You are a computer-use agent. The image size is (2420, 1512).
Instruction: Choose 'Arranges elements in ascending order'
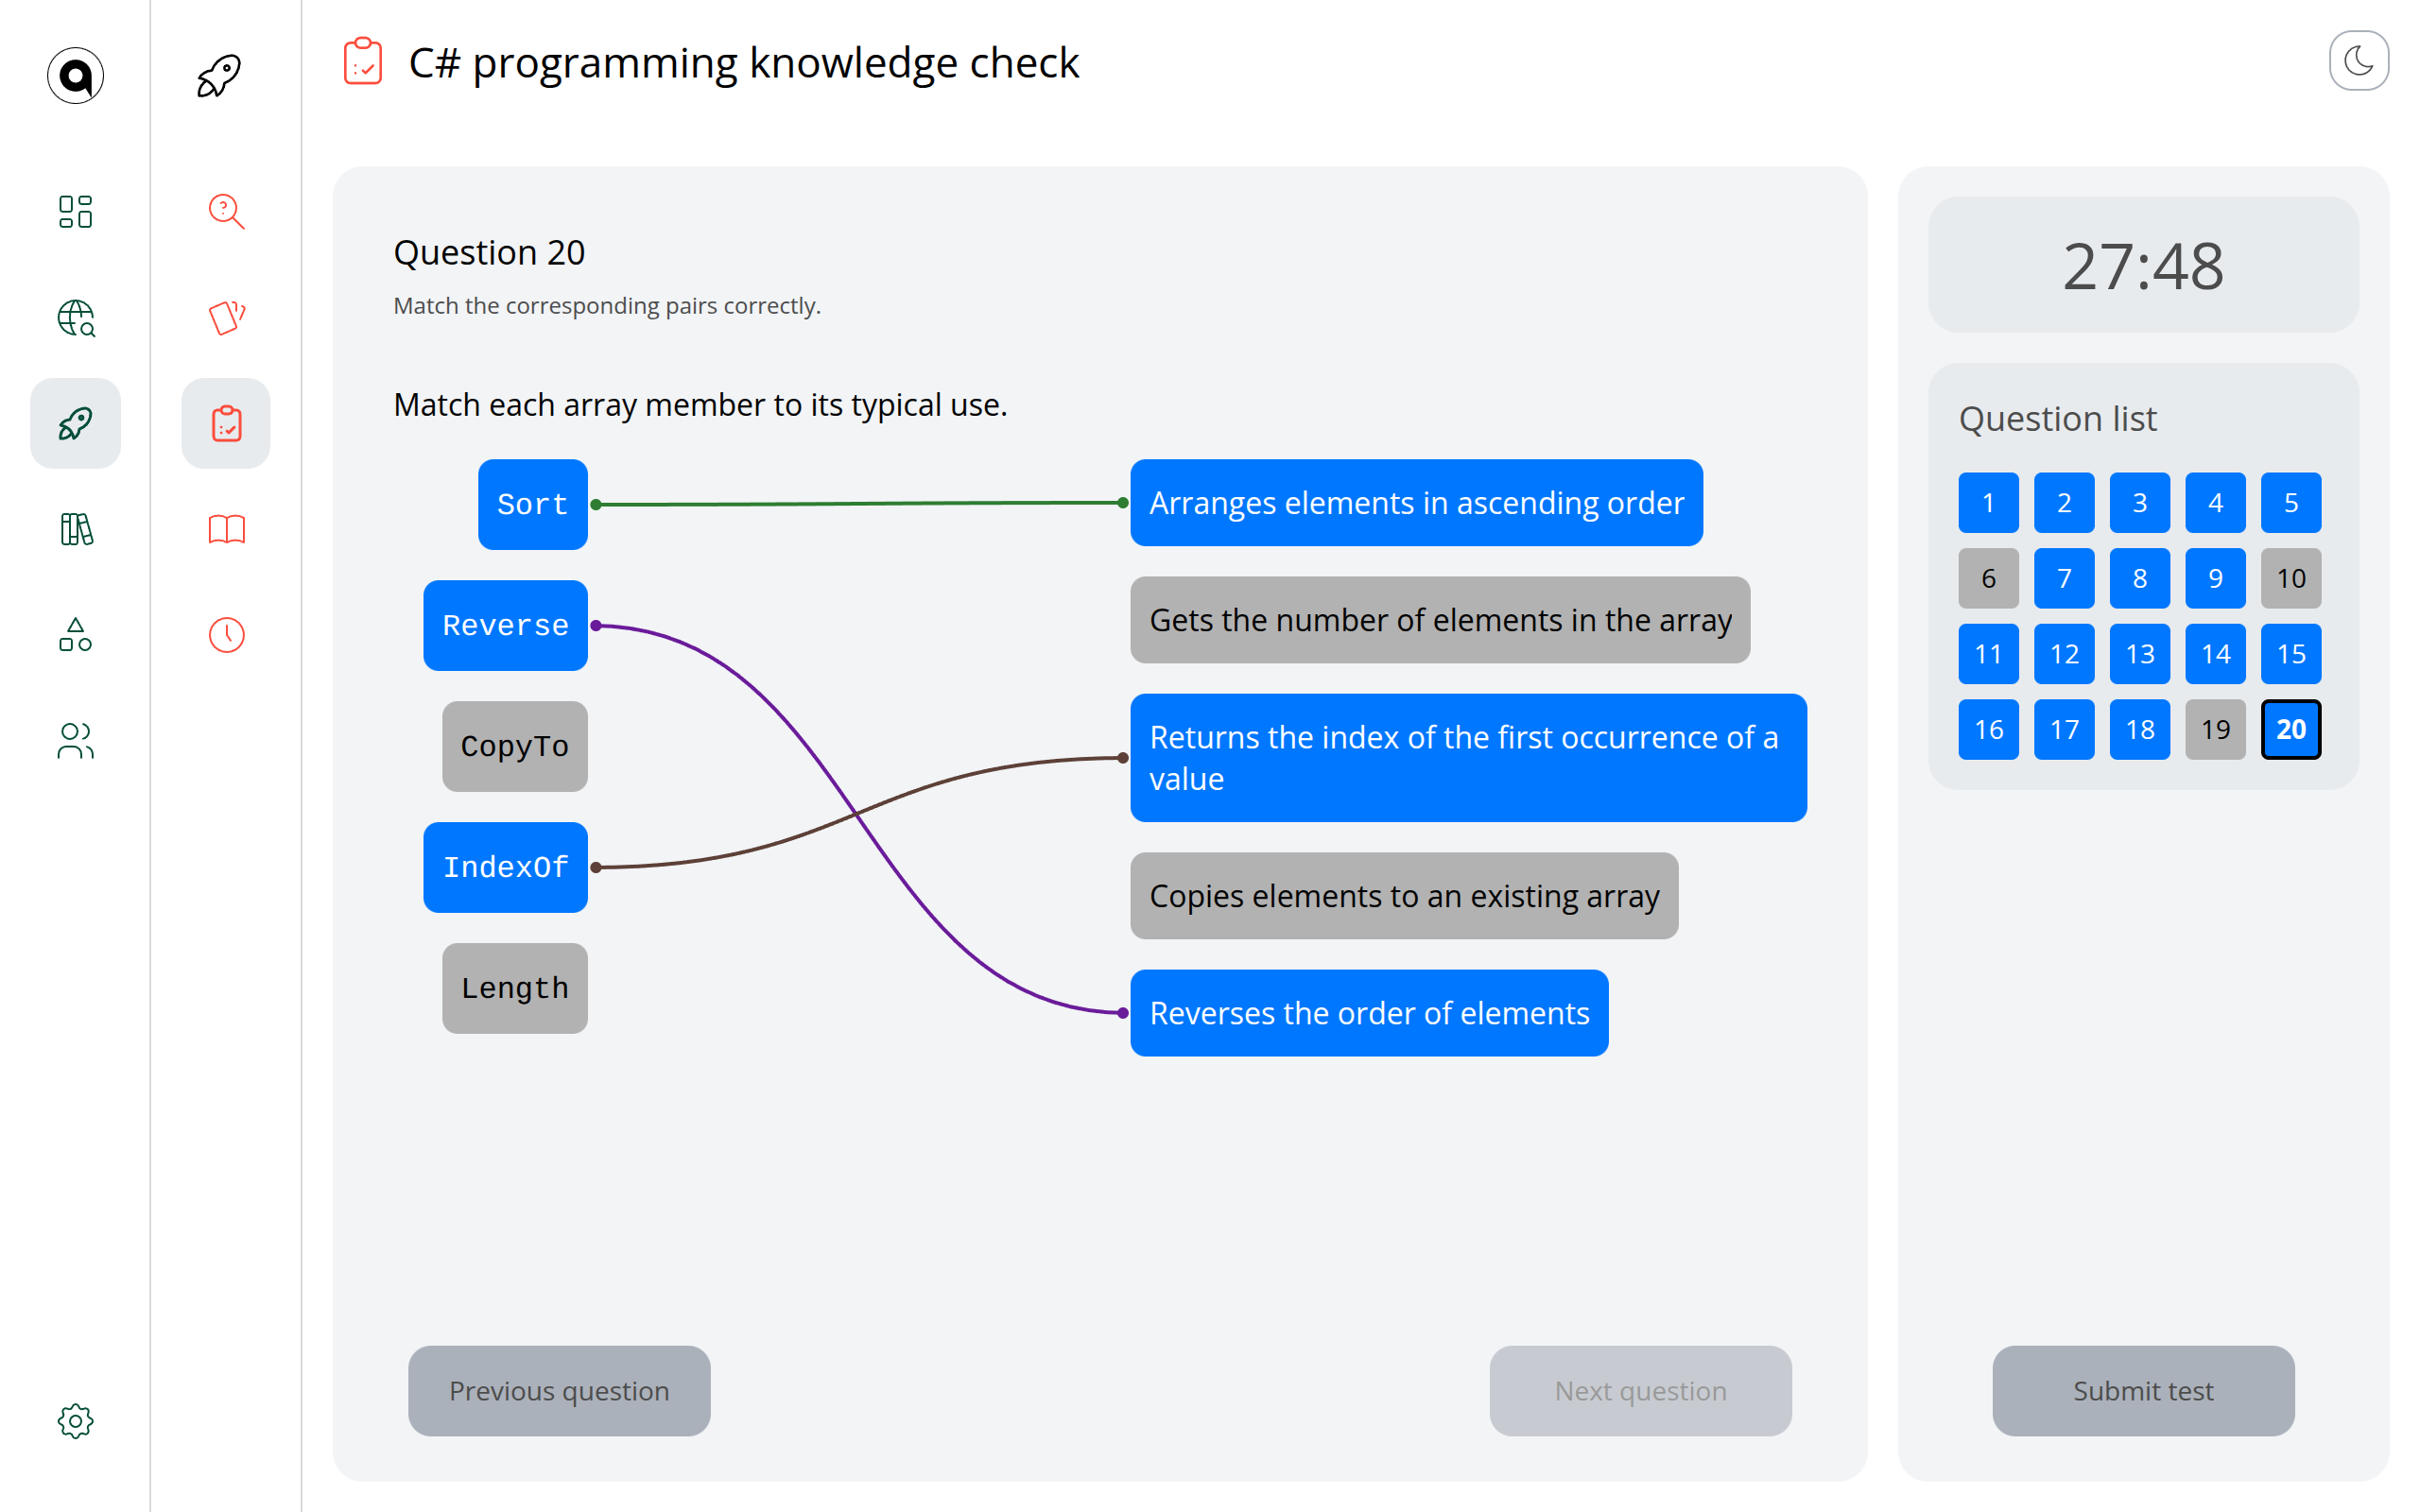1417,503
